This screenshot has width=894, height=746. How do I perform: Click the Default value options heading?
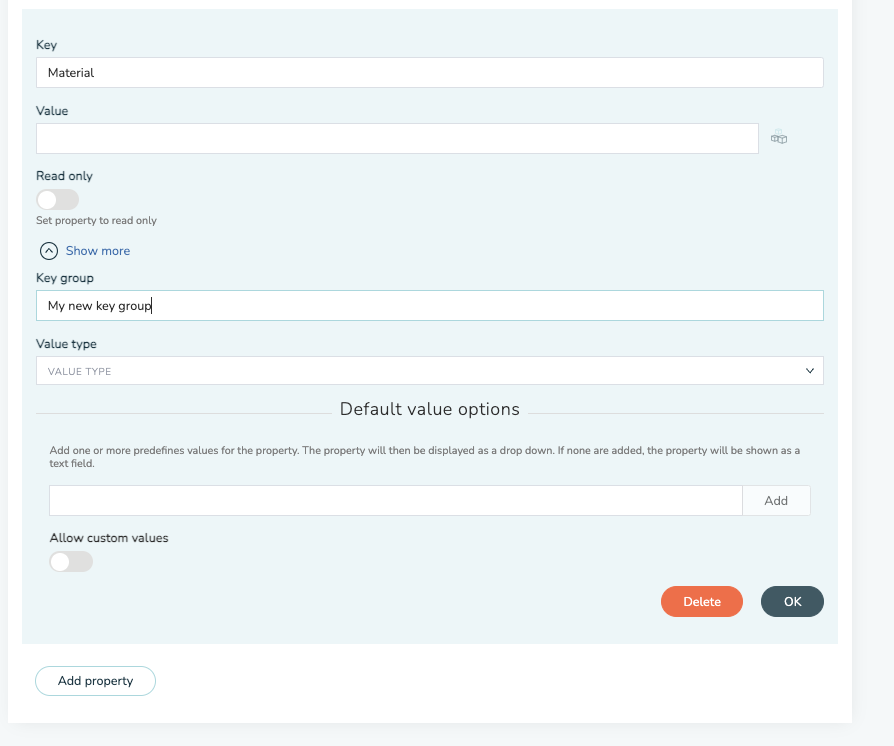coord(430,409)
